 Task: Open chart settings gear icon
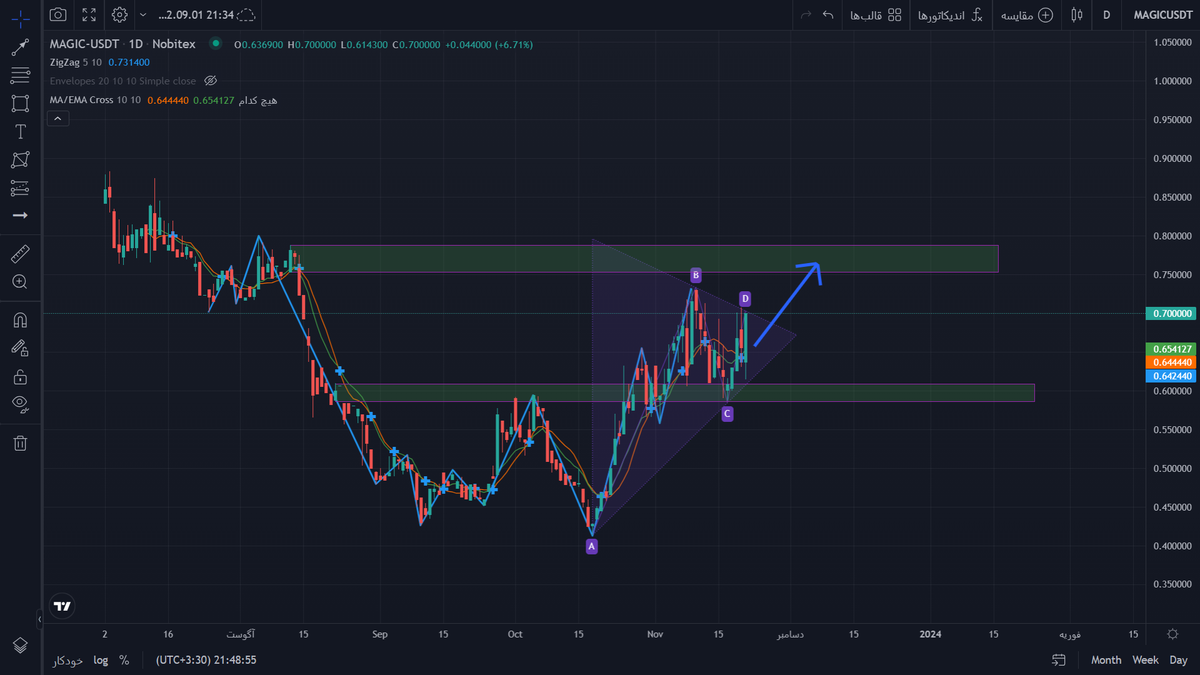(x=120, y=15)
